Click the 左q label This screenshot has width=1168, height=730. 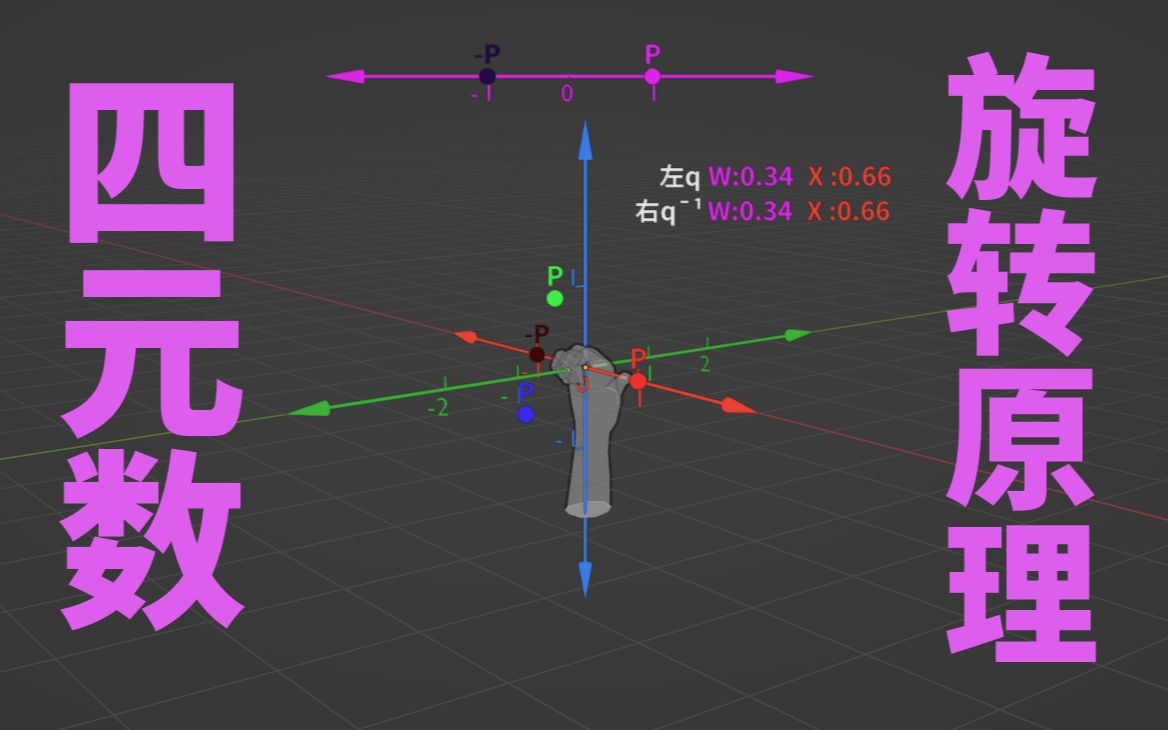coord(679,177)
